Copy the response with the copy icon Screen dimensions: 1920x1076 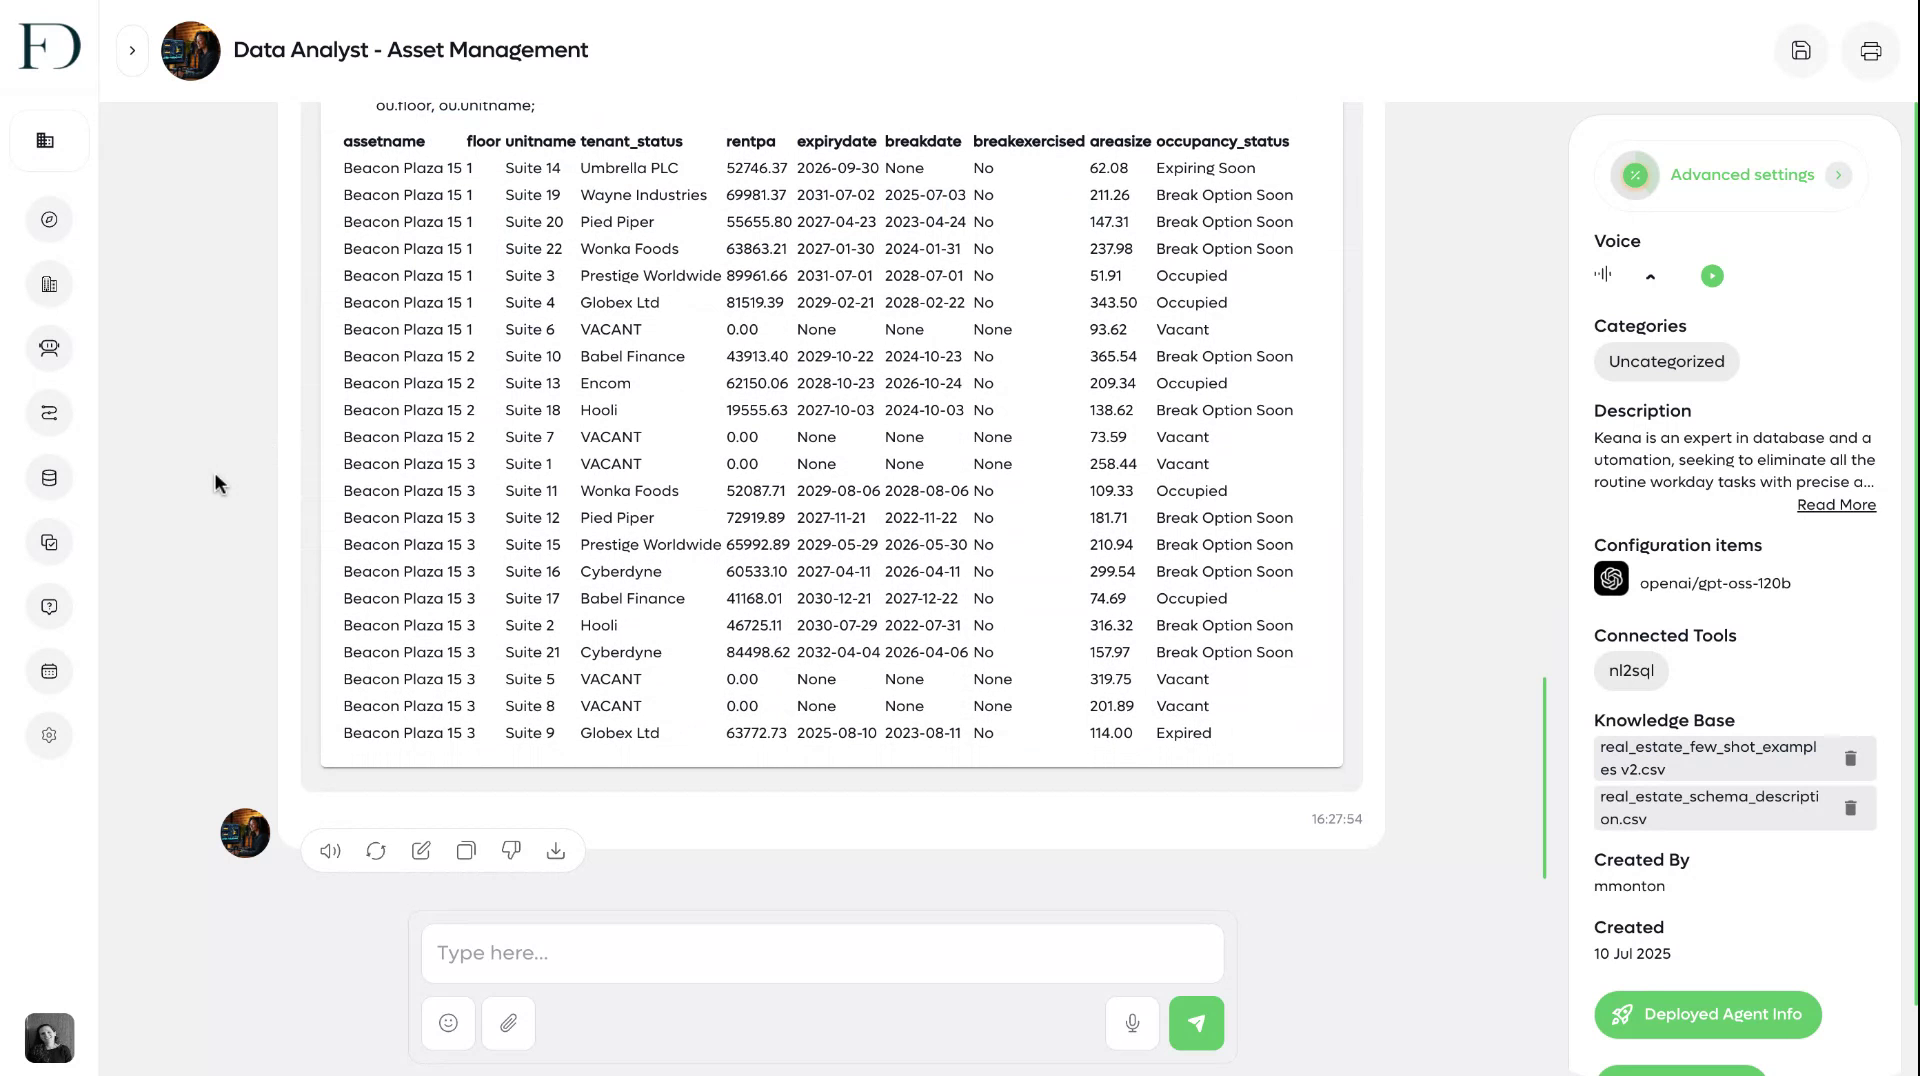click(x=466, y=851)
